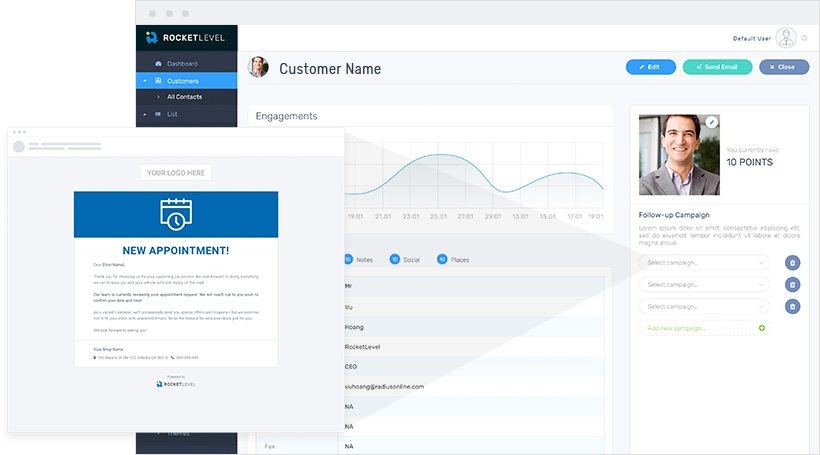Viewport: 820px width, 455px height.
Task: Click YOUR LOGO HERE placeholder in email preview
Action: pyautogui.click(x=176, y=173)
